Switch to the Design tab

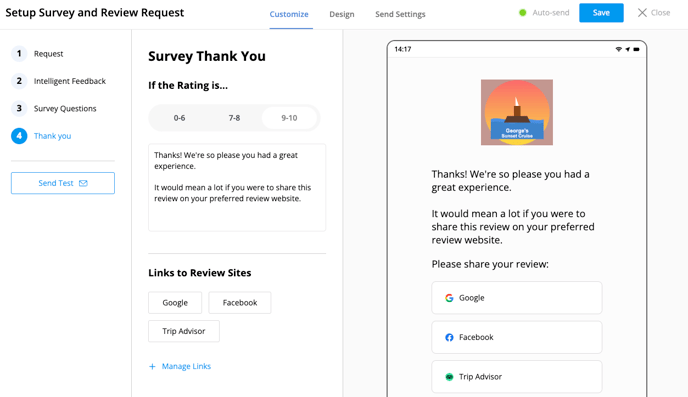[x=342, y=14]
